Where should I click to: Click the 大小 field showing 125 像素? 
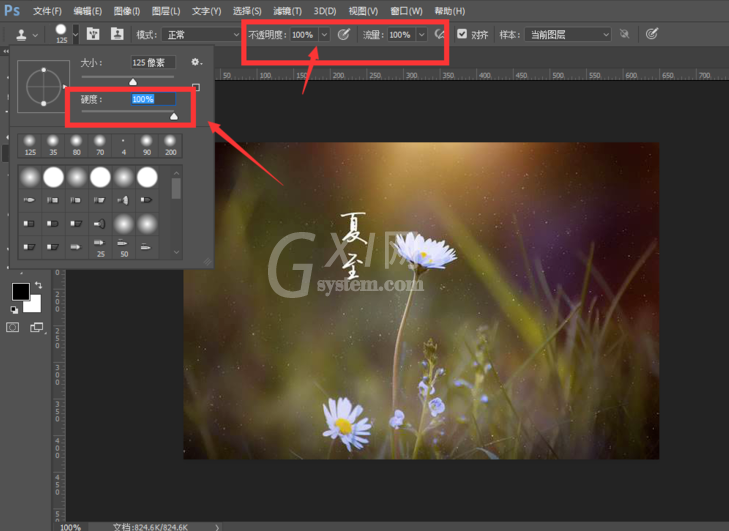coord(153,62)
